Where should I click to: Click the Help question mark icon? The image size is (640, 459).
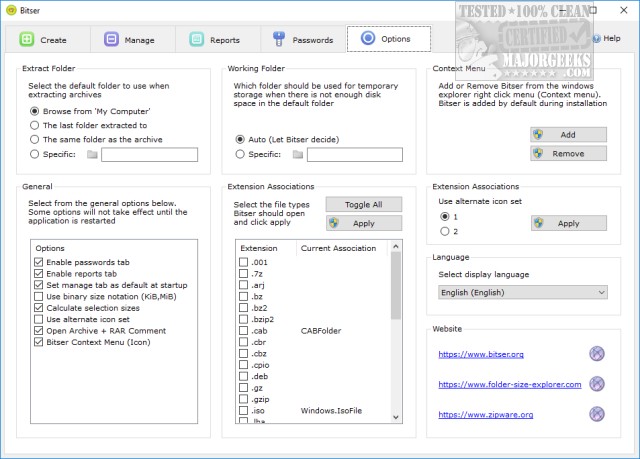597,39
